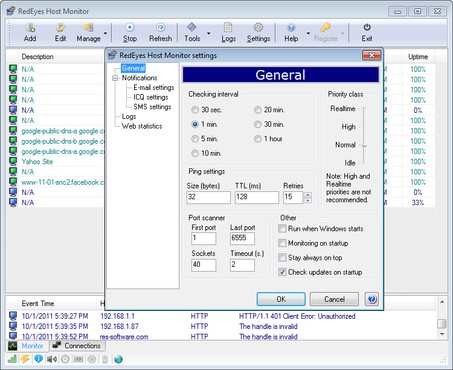This screenshot has height=370, width=453.
Task: Select 5 min. checking interval
Action: (195, 139)
